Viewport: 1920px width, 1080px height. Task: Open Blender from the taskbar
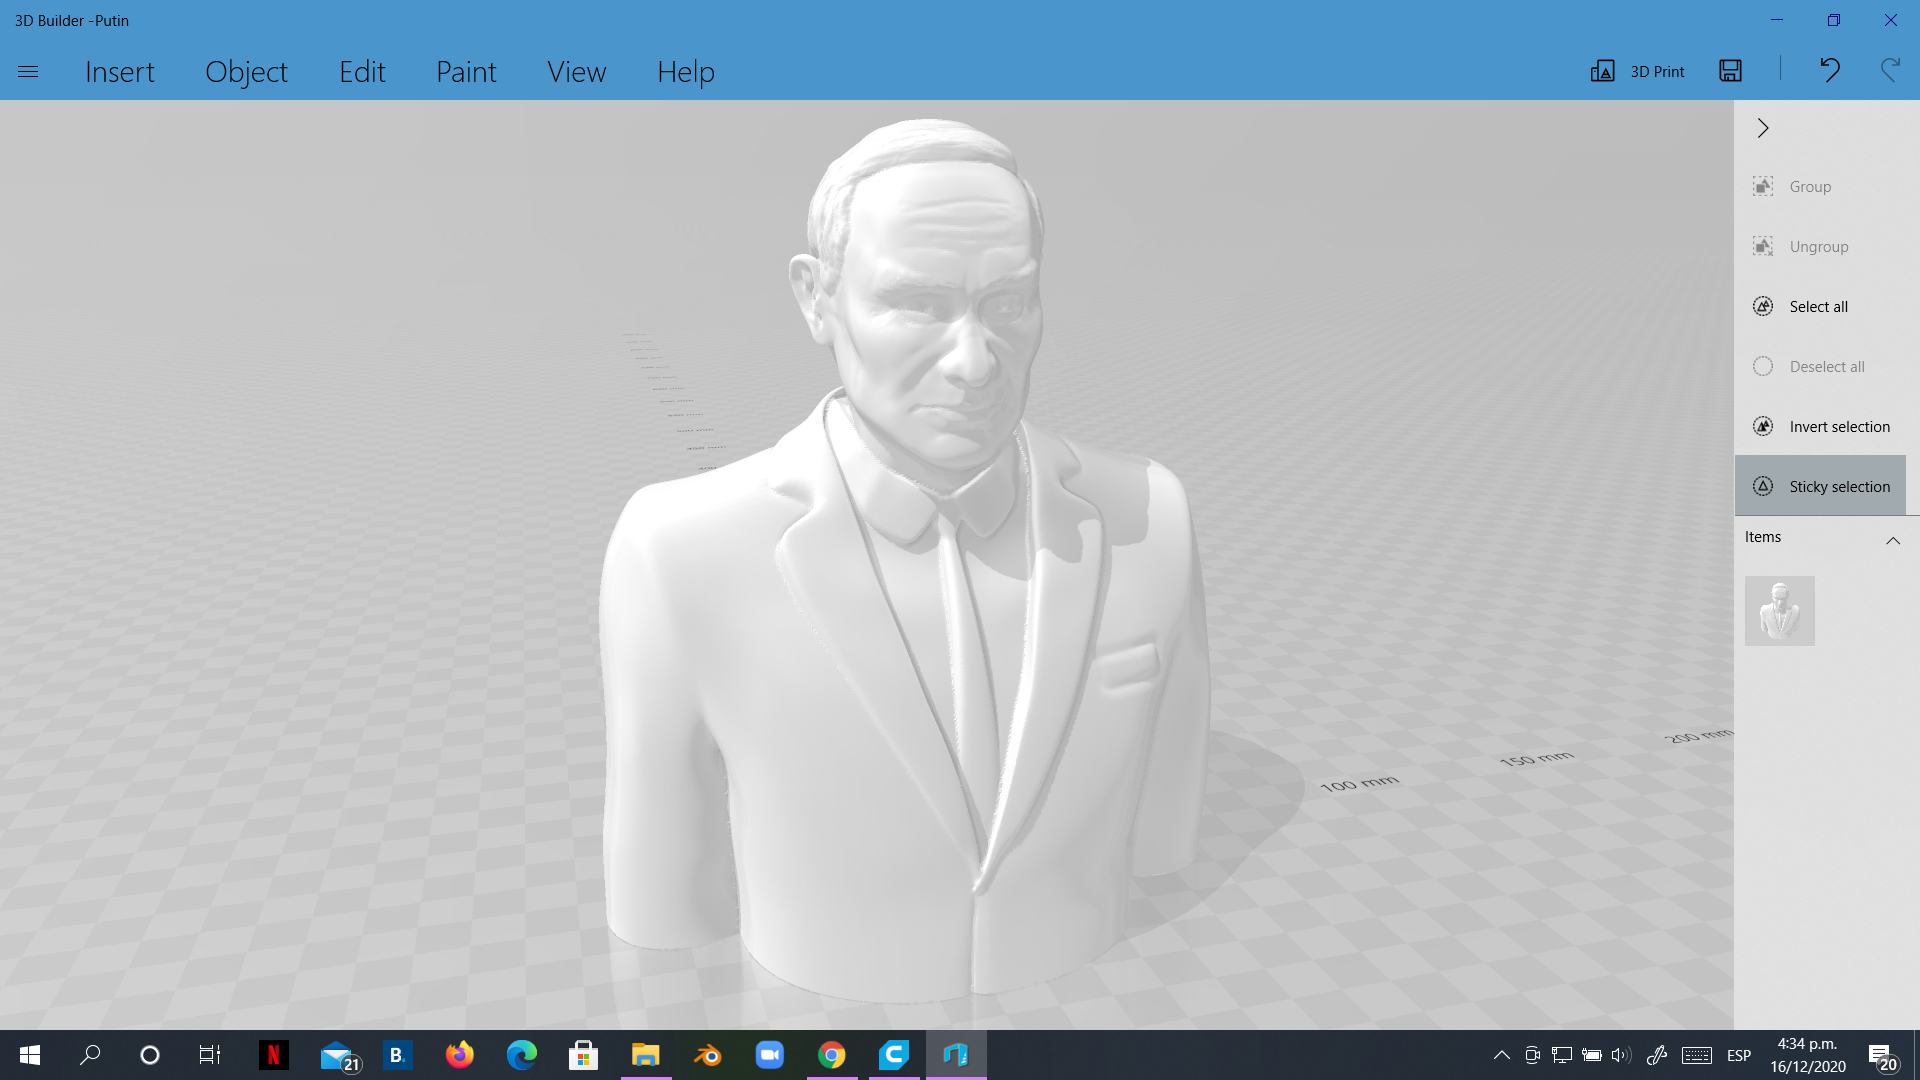pos(707,1055)
